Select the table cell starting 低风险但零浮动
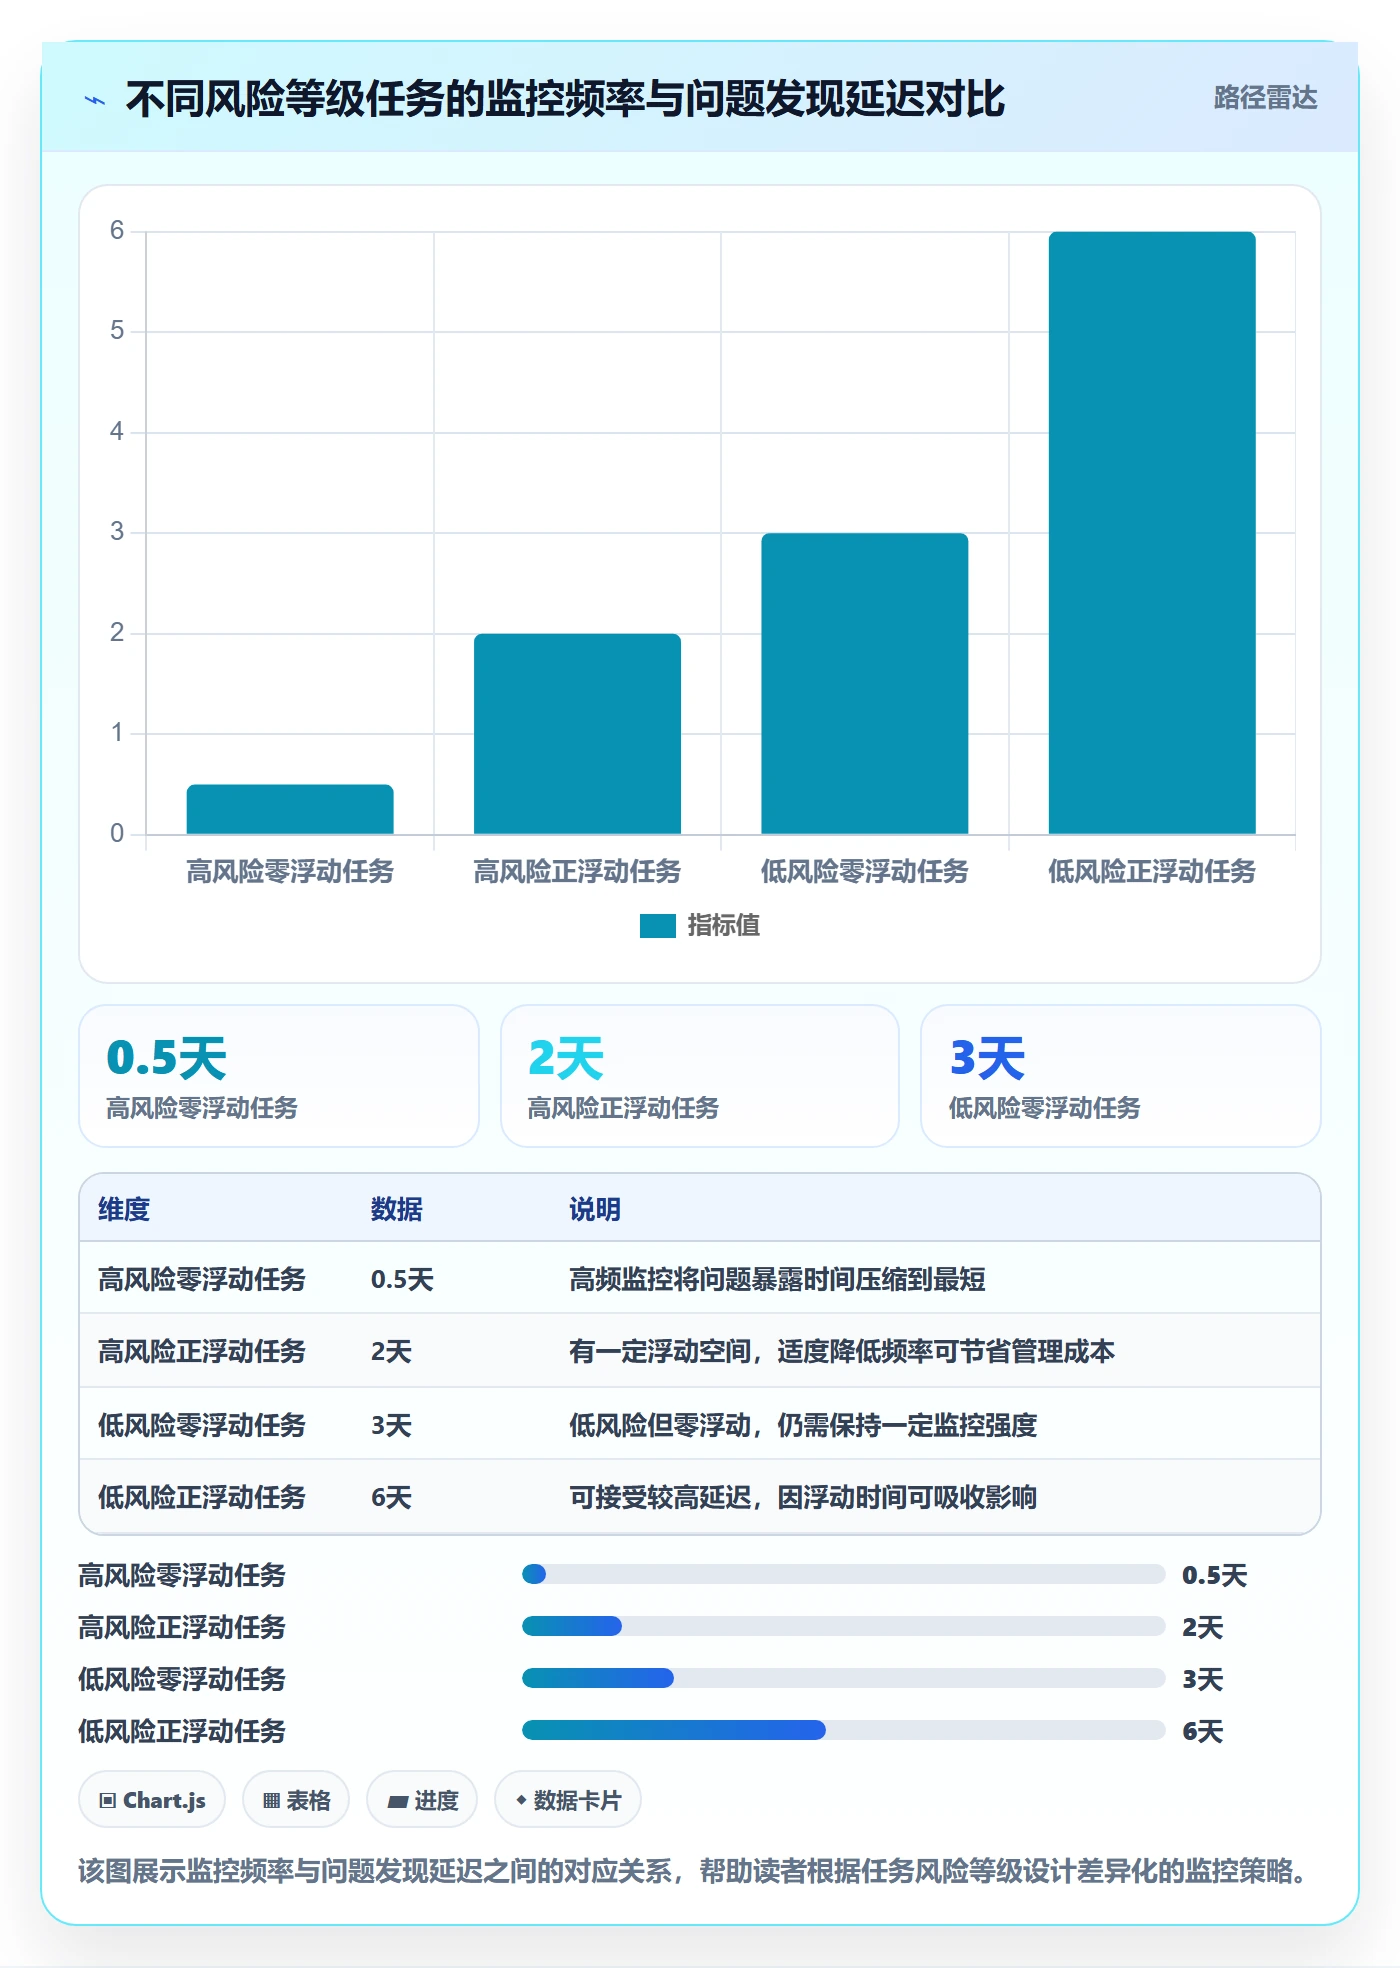 (x=803, y=1425)
